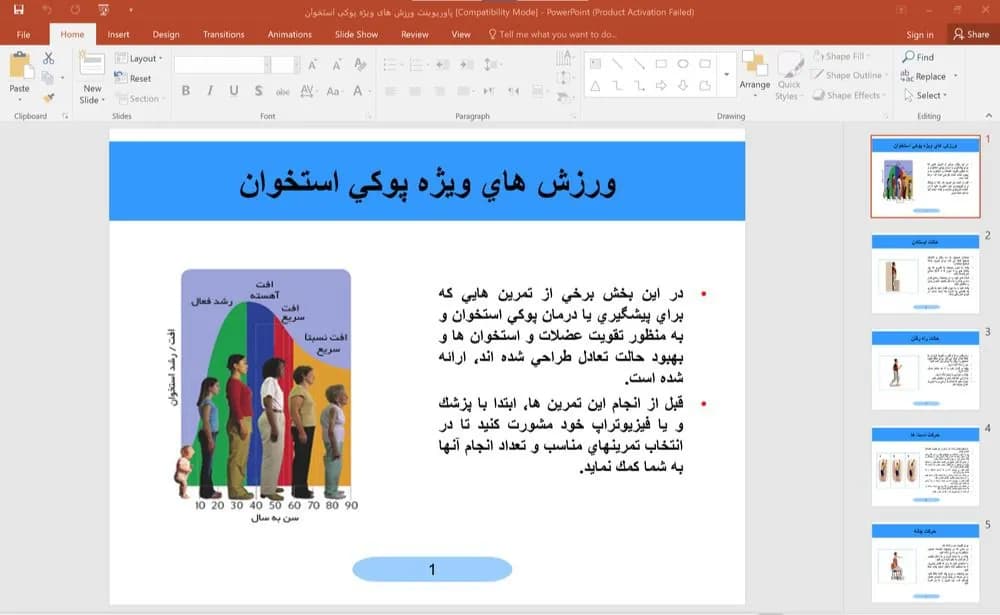Click the Strikethrough abc icon
The image size is (1000, 615).
pos(283,91)
